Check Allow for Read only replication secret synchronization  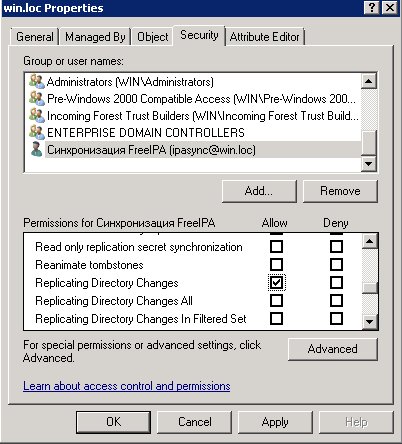click(276, 247)
